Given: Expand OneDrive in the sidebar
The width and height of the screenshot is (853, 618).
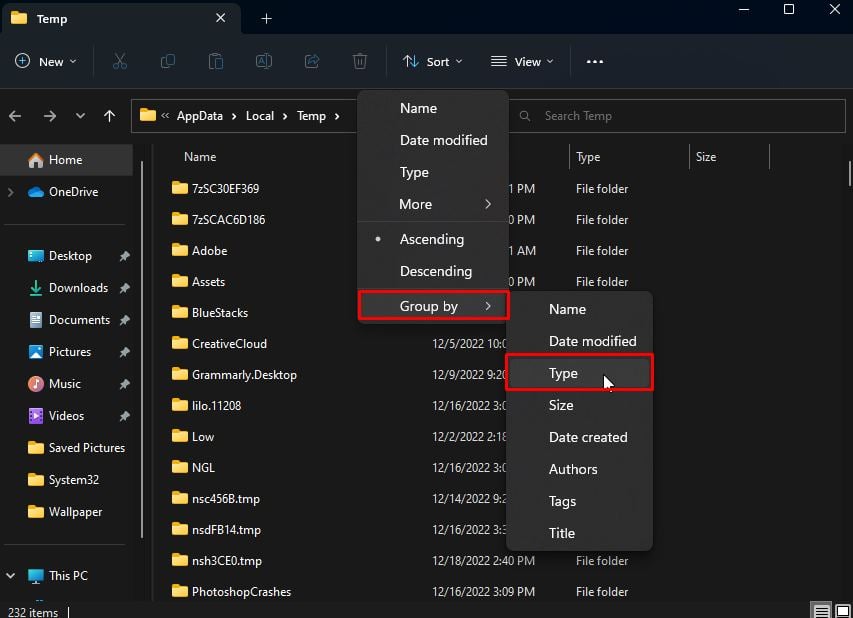Looking at the screenshot, I should (10, 191).
